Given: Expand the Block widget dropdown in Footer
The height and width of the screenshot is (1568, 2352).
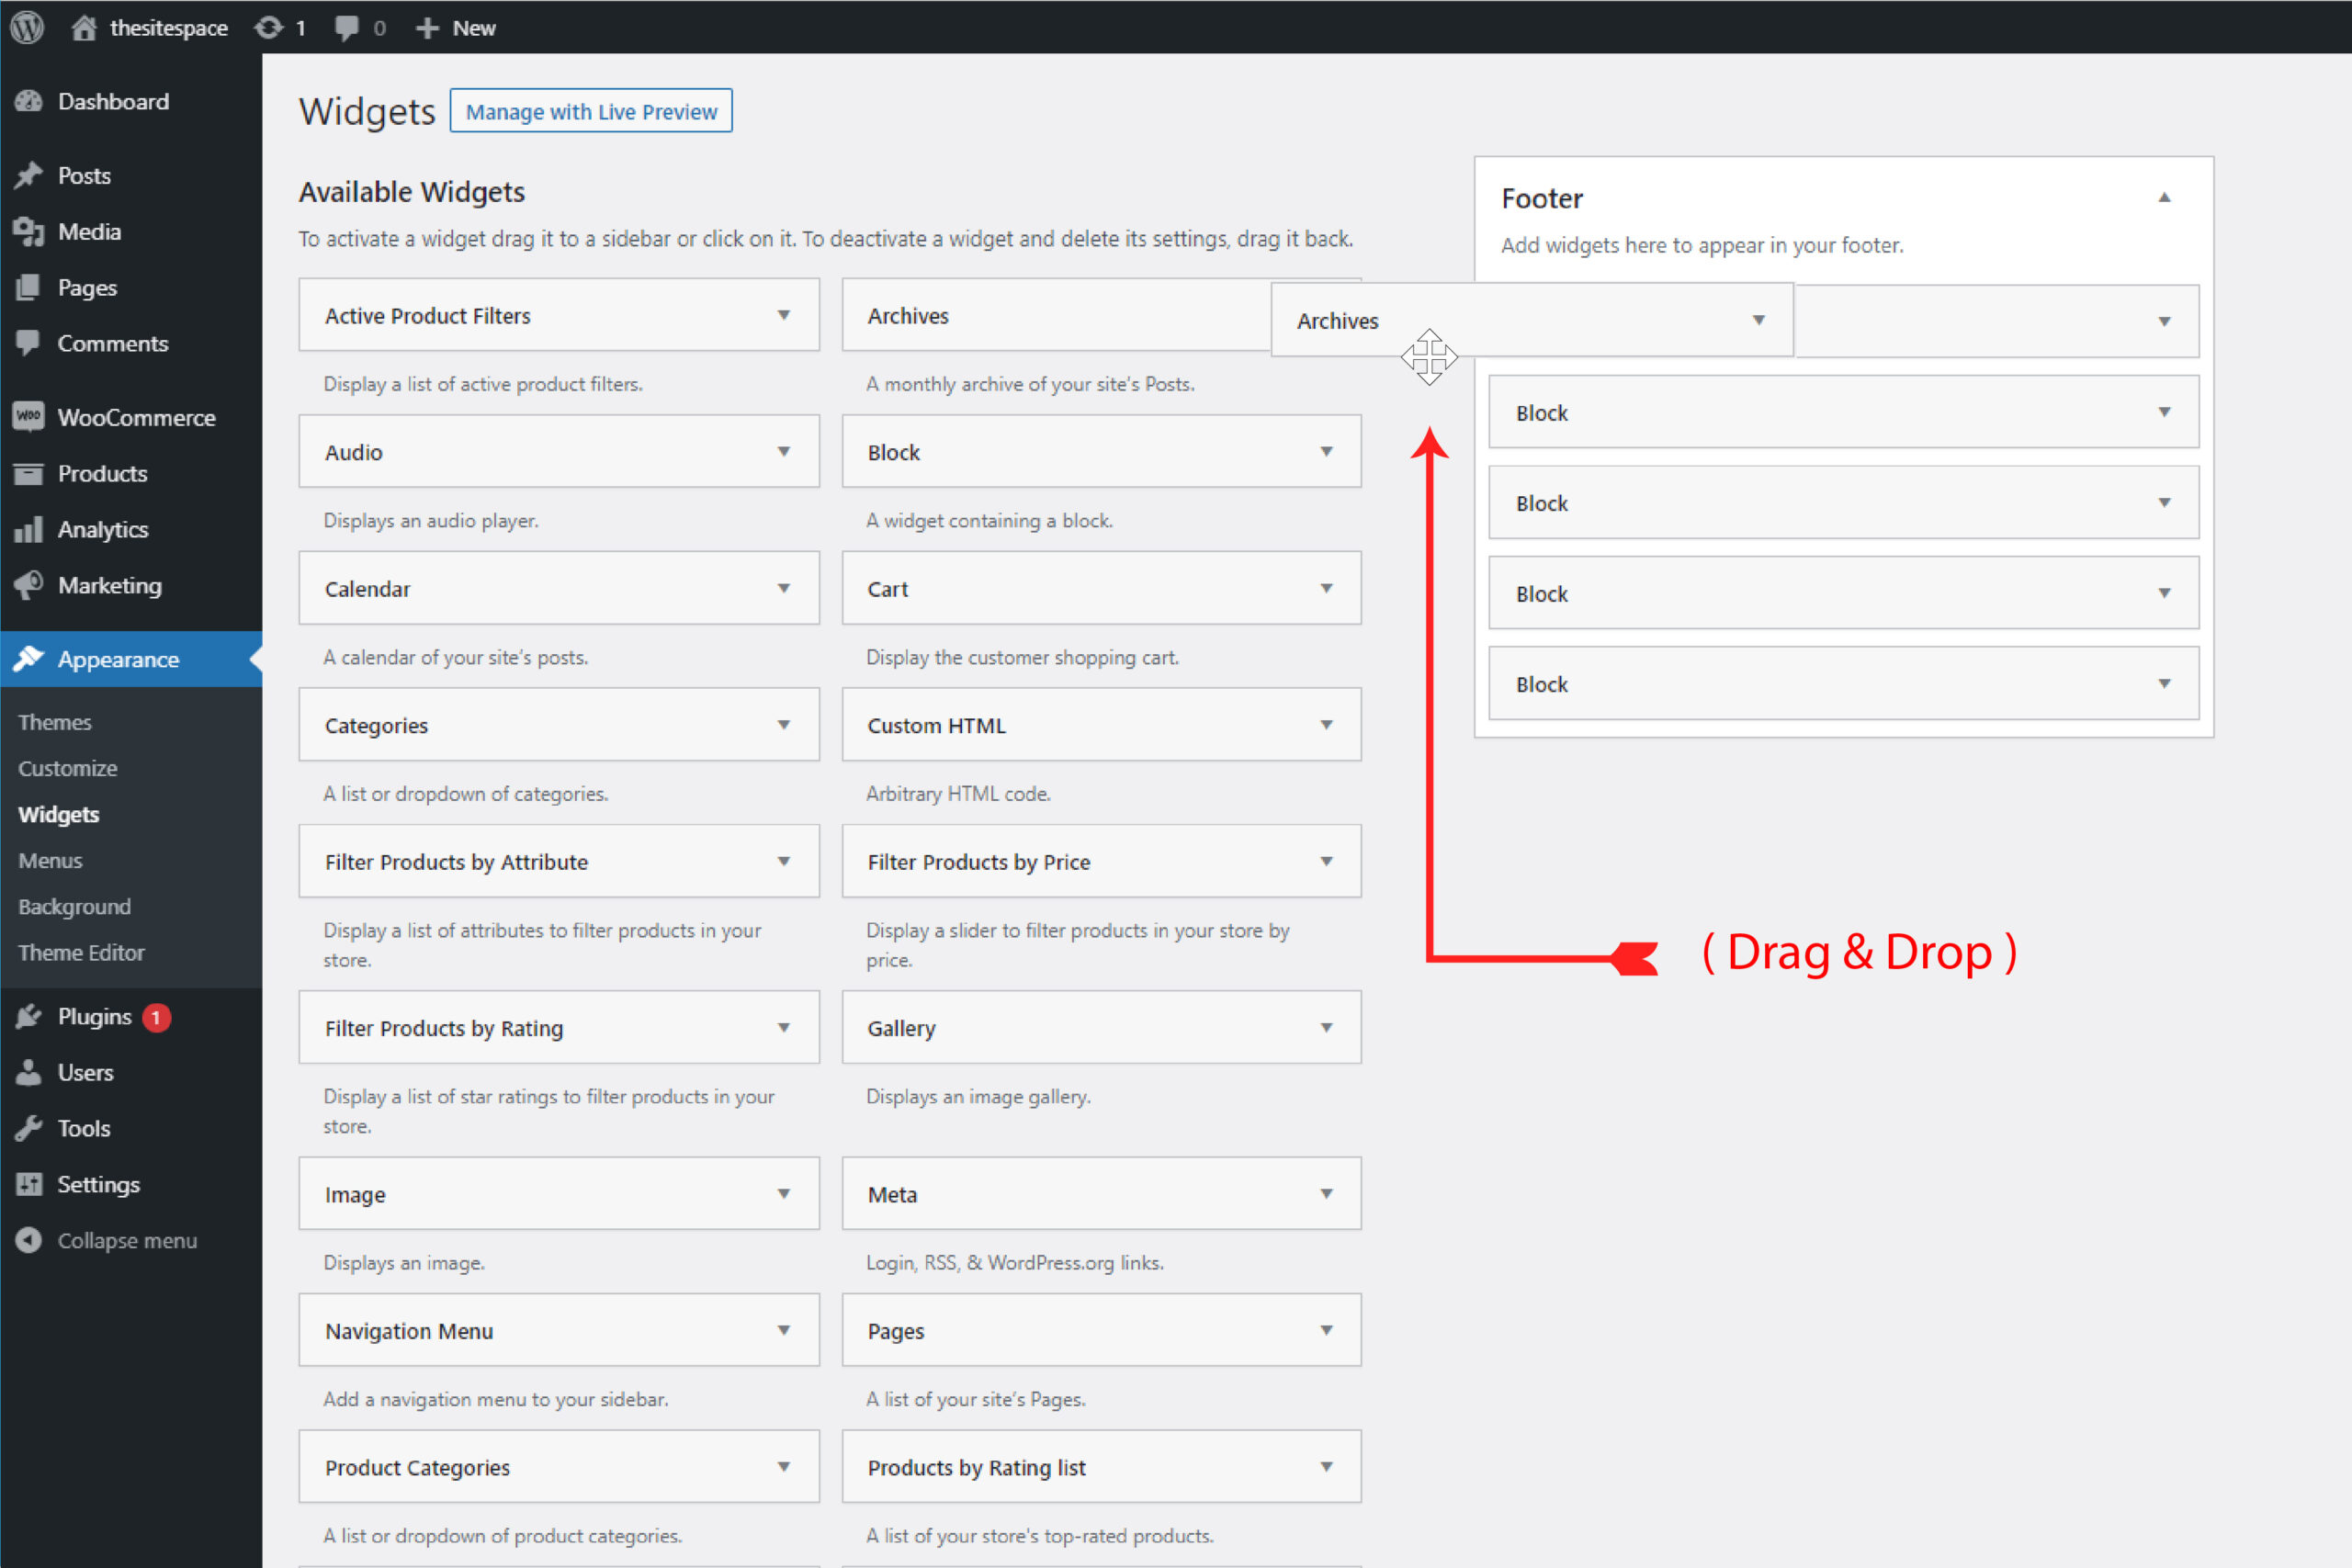Looking at the screenshot, I should [x=2165, y=412].
